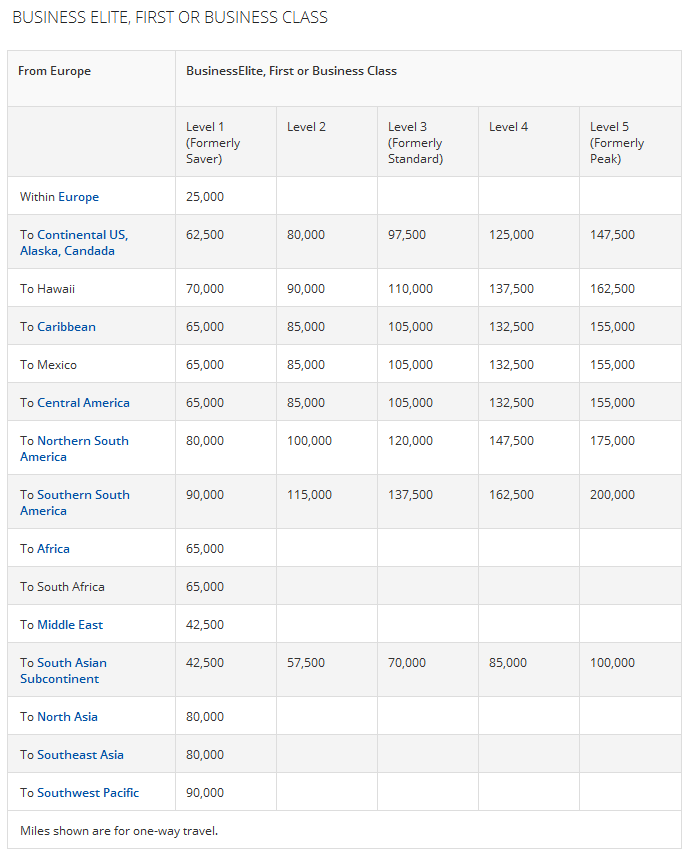The width and height of the screenshot is (686, 853).
Task: Follow the Central America link
Action: click(x=83, y=403)
